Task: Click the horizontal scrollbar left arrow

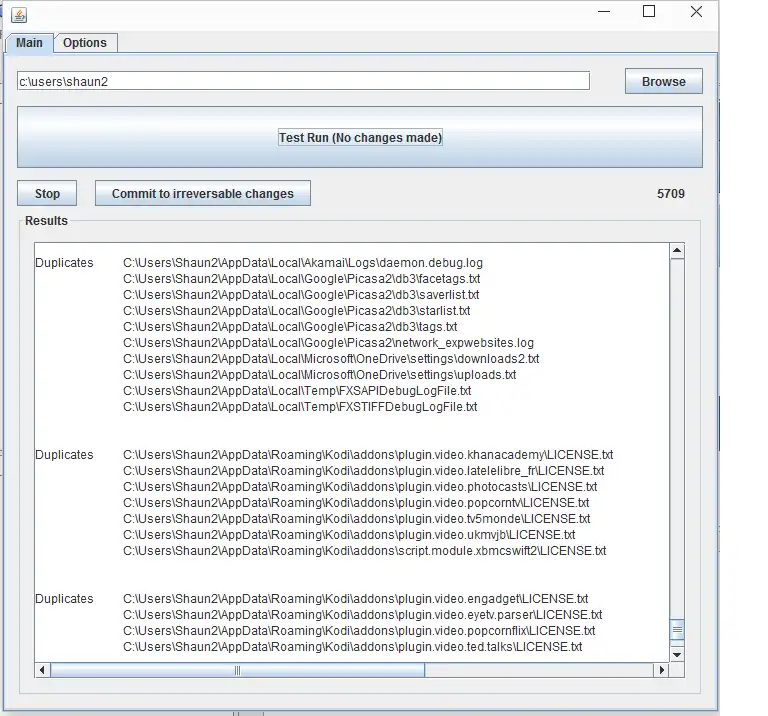Action: click(x=42, y=670)
